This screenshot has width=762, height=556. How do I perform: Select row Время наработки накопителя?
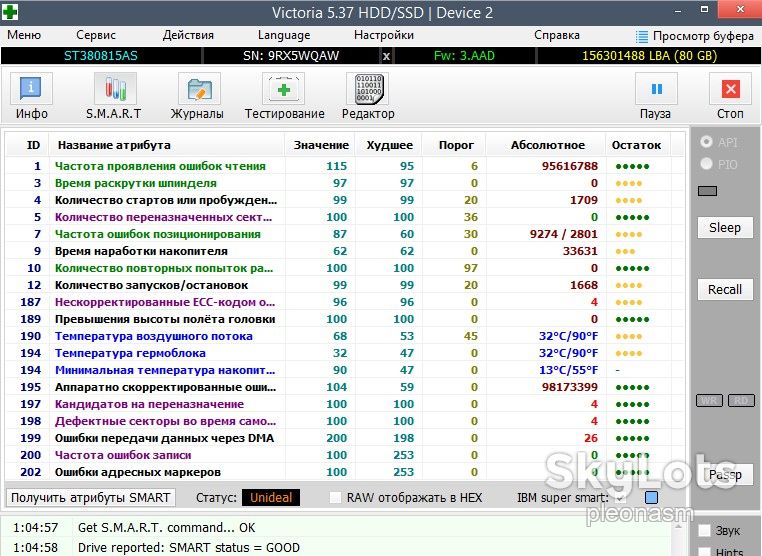pos(344,251)
